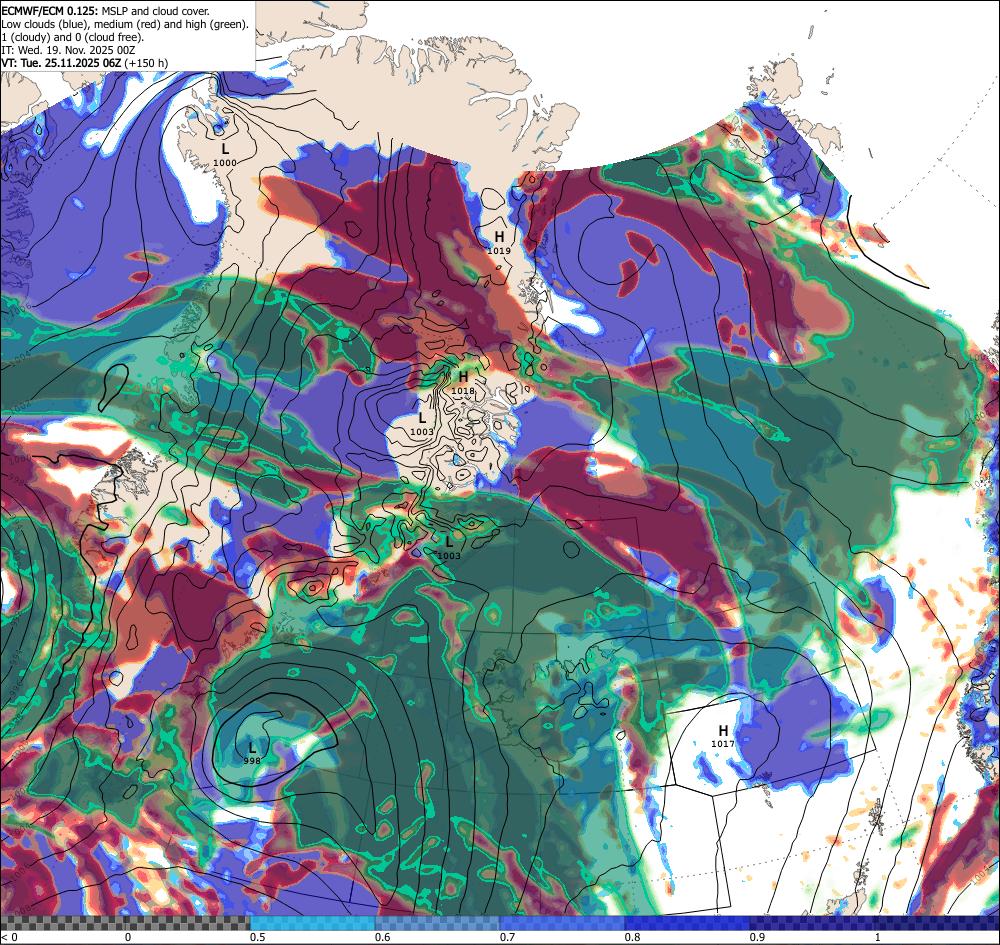Select the H 1017 high pressure marker
Viewport: 1000px width, 945px height.
pyautogui.click(x=723, y=736)
